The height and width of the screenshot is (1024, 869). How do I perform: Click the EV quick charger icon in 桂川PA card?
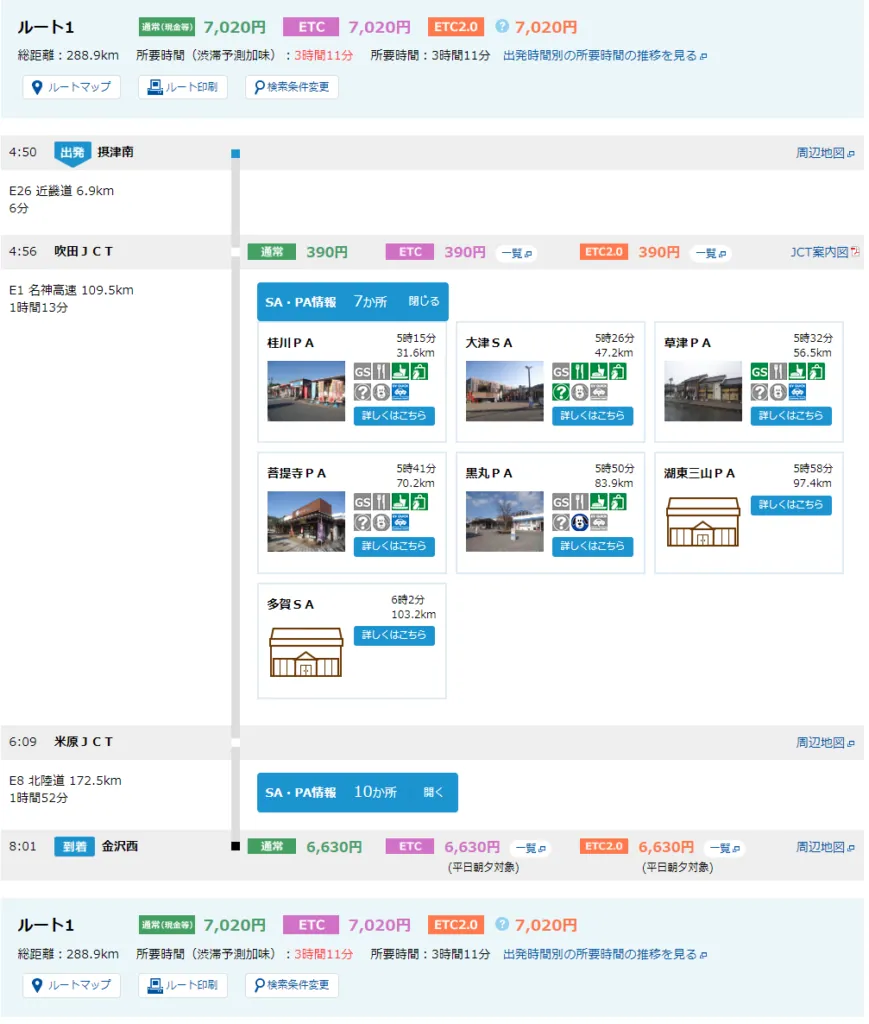[400, 392]
